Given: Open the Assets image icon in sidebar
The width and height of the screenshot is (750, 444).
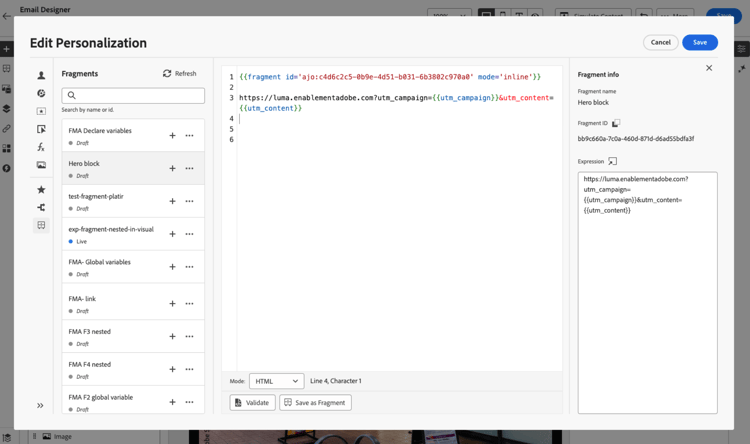Looking at the screenshot, I should [x=42, y=165].
